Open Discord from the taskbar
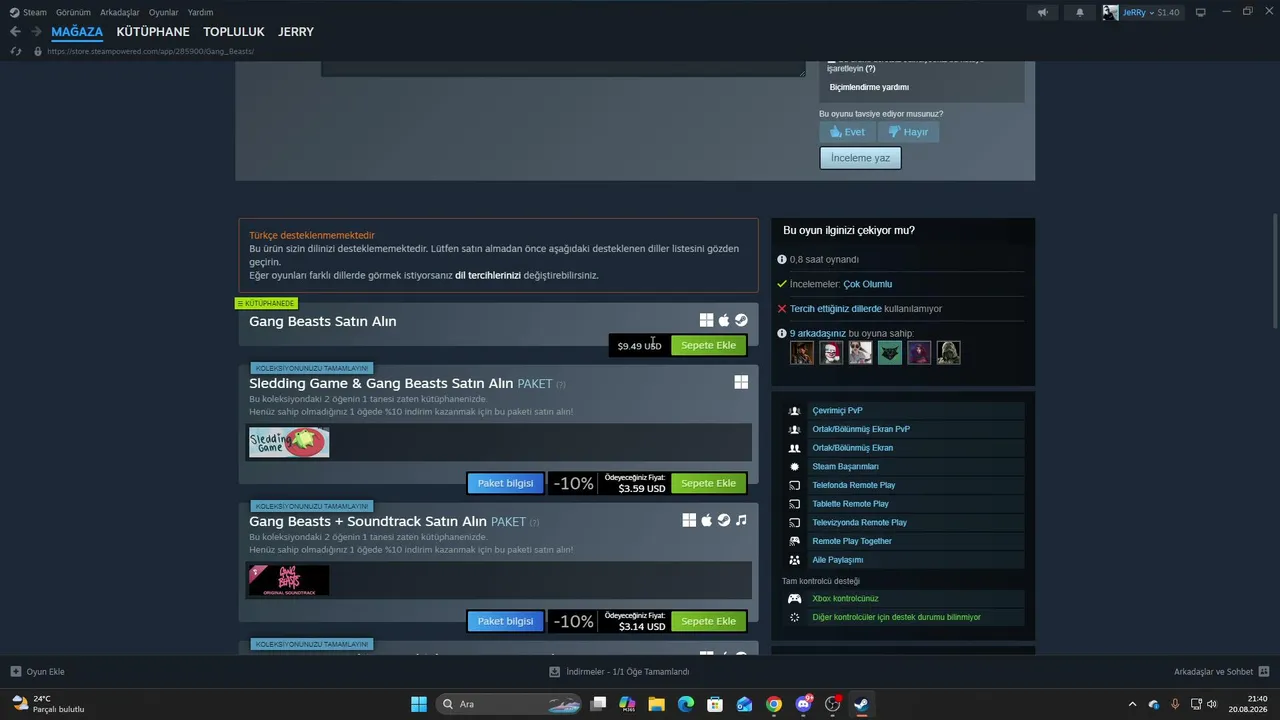The width and height of the screenshot is (1280, 720). pyautogui.click(x=803, y=704)
